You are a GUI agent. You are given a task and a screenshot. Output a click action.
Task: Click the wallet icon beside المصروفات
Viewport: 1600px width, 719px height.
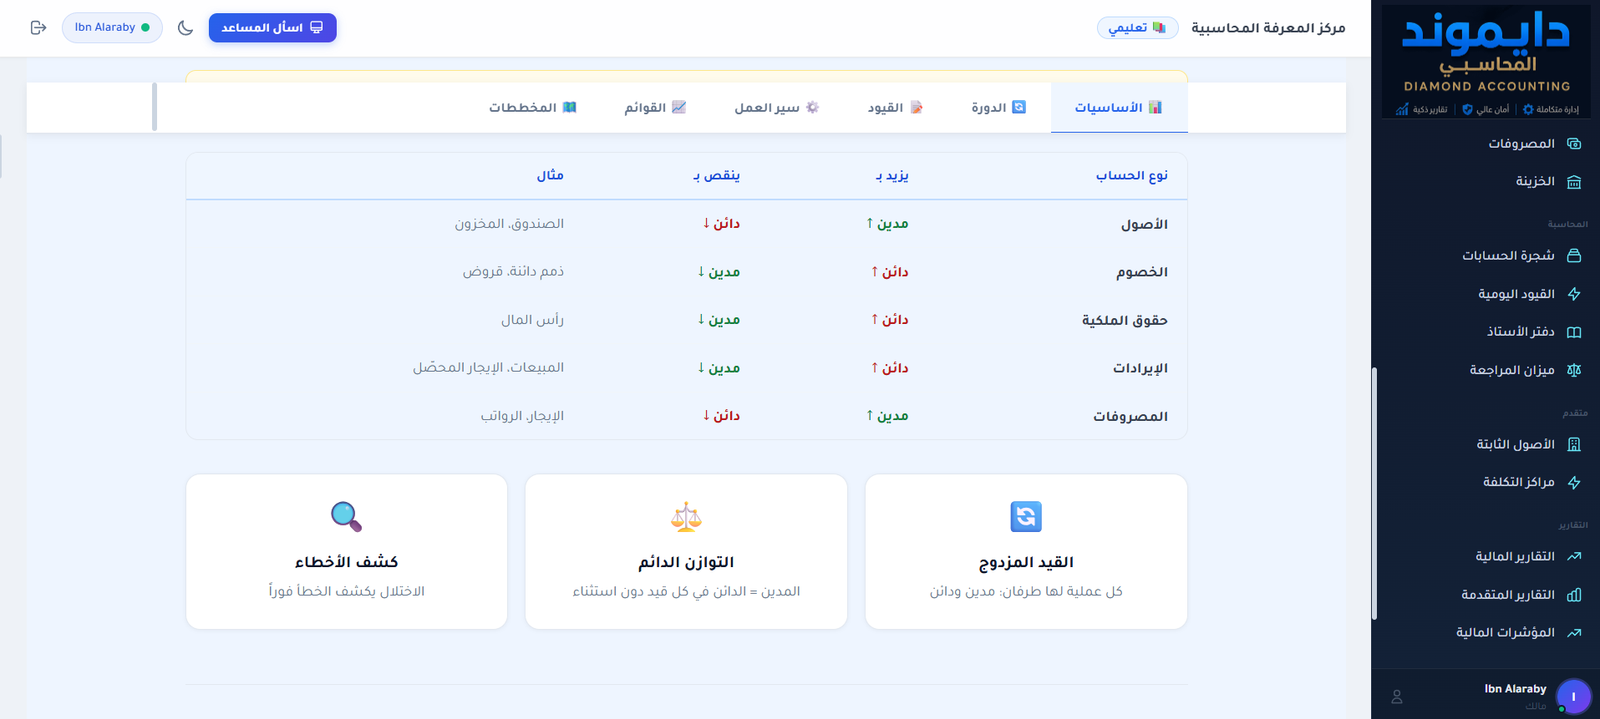click(1574, 144)
